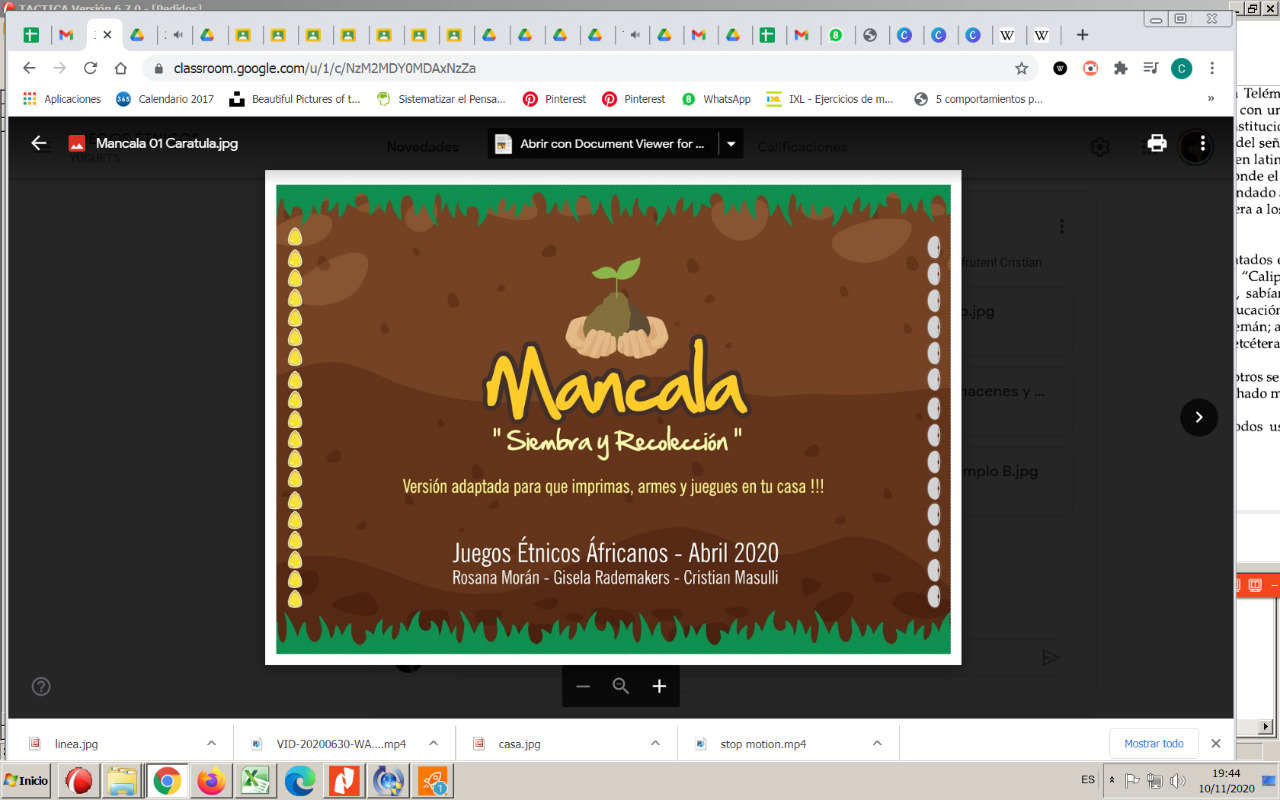Open viewer more options menu
Screen dimensions: 1280x800
click(x=1203, y=143)
